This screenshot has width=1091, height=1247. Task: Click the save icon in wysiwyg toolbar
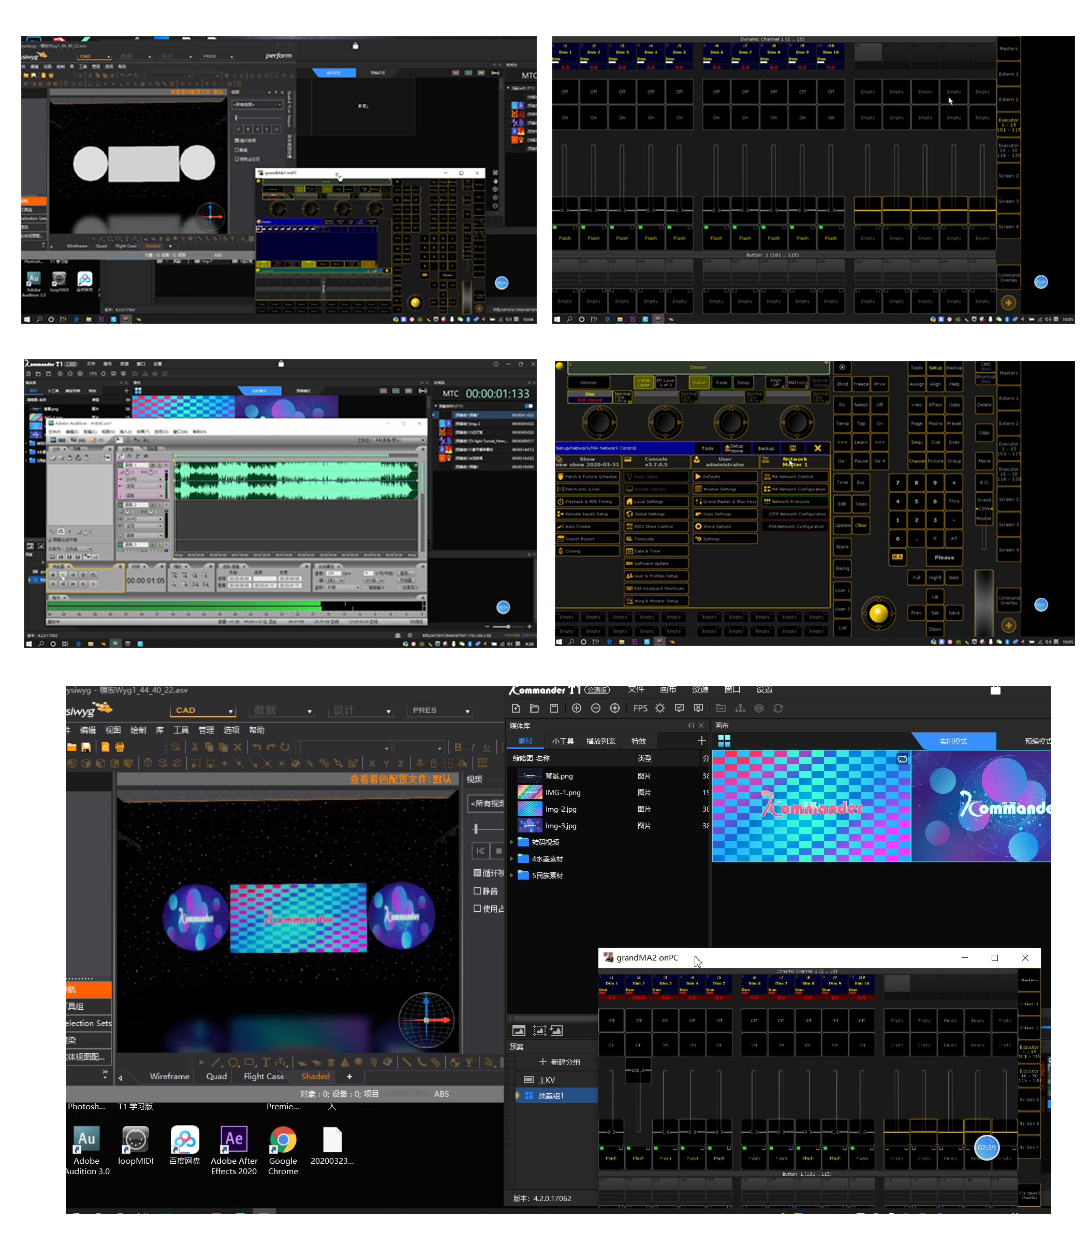(x=86, y=747)
